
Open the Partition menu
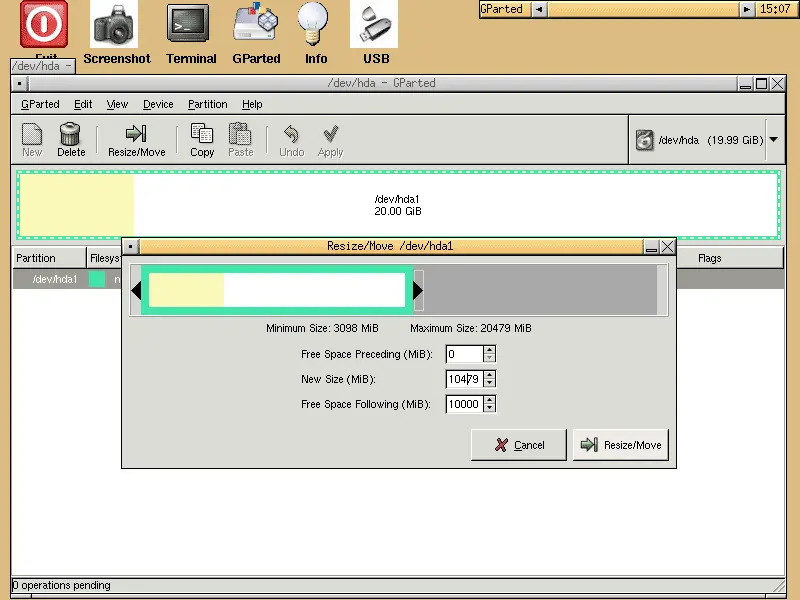pos(207,104)
